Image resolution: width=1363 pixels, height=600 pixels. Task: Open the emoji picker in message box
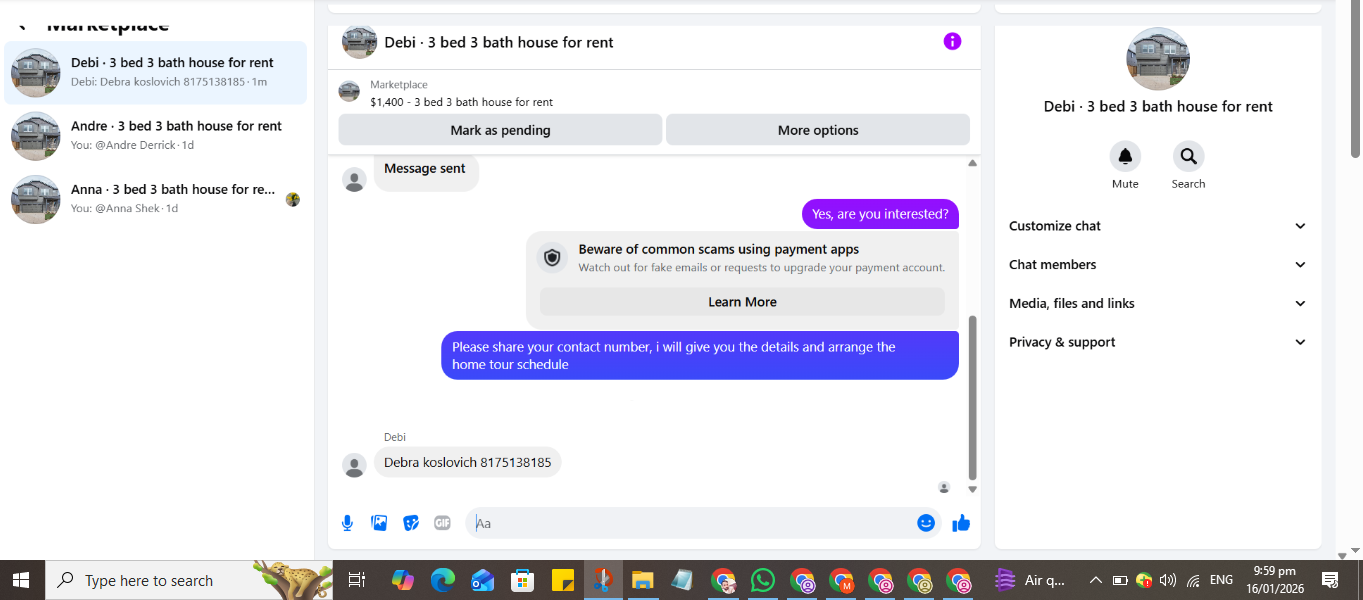pos(926,523)
